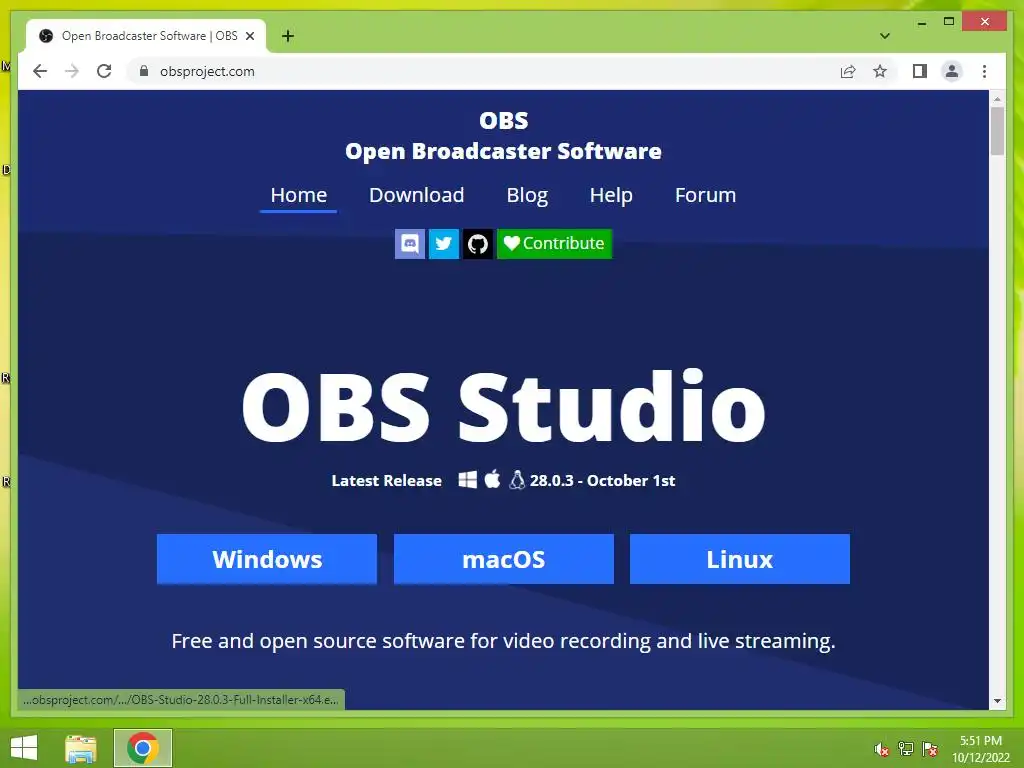
Task: Click the Windows logo release icon
Action: [468, 479]
